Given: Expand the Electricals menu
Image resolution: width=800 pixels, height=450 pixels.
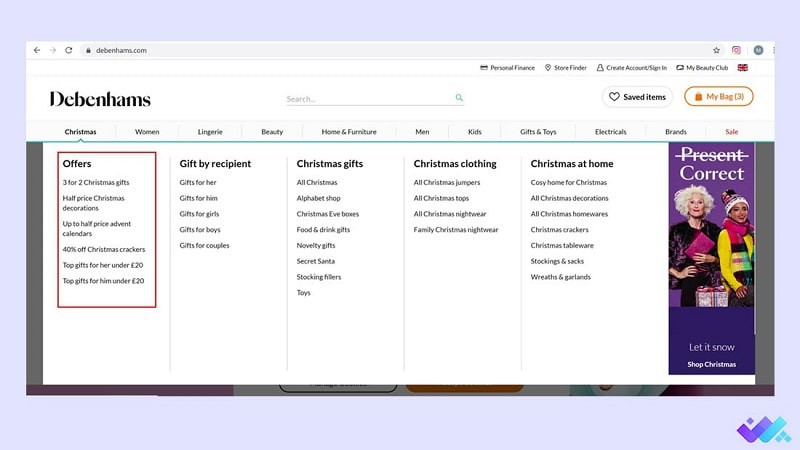Looking at the screenshot, I should click(610, 132).
